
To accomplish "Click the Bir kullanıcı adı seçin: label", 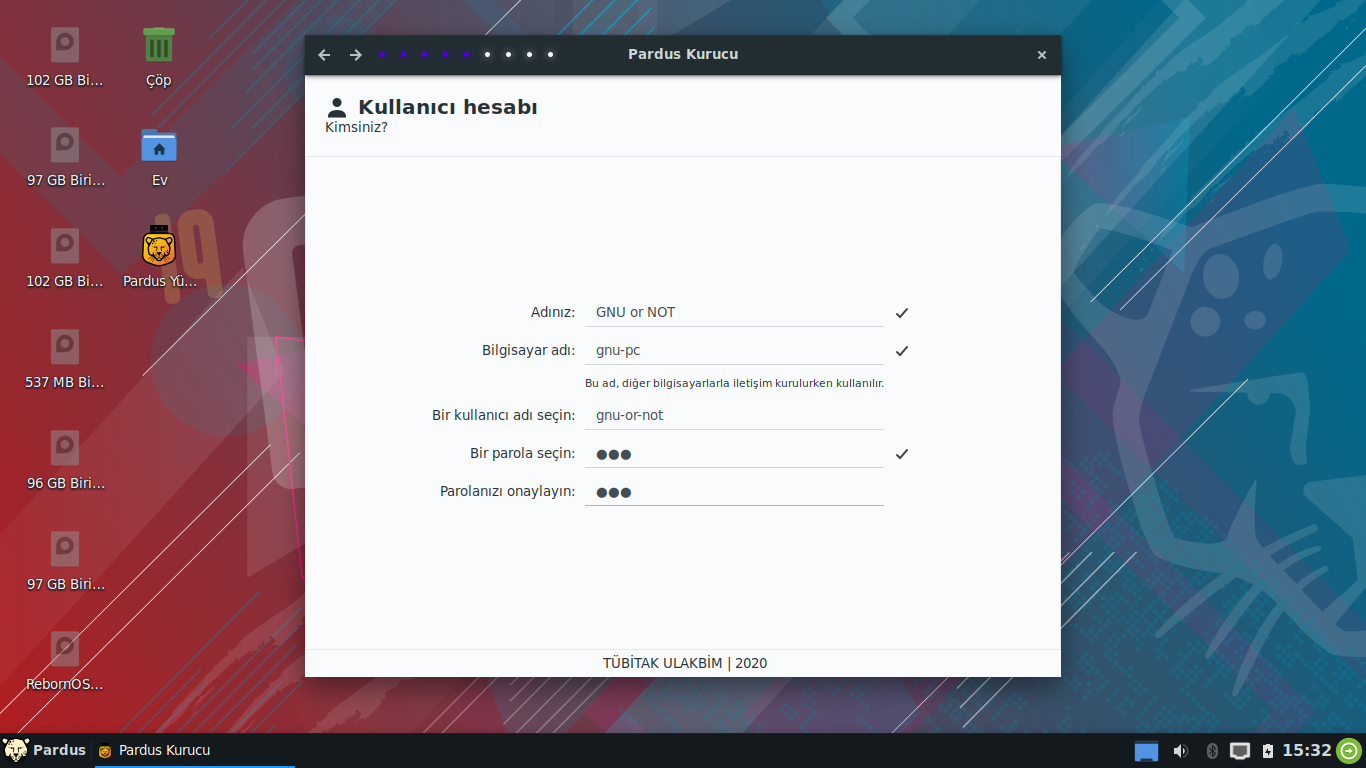I will (x=504, y=415).
